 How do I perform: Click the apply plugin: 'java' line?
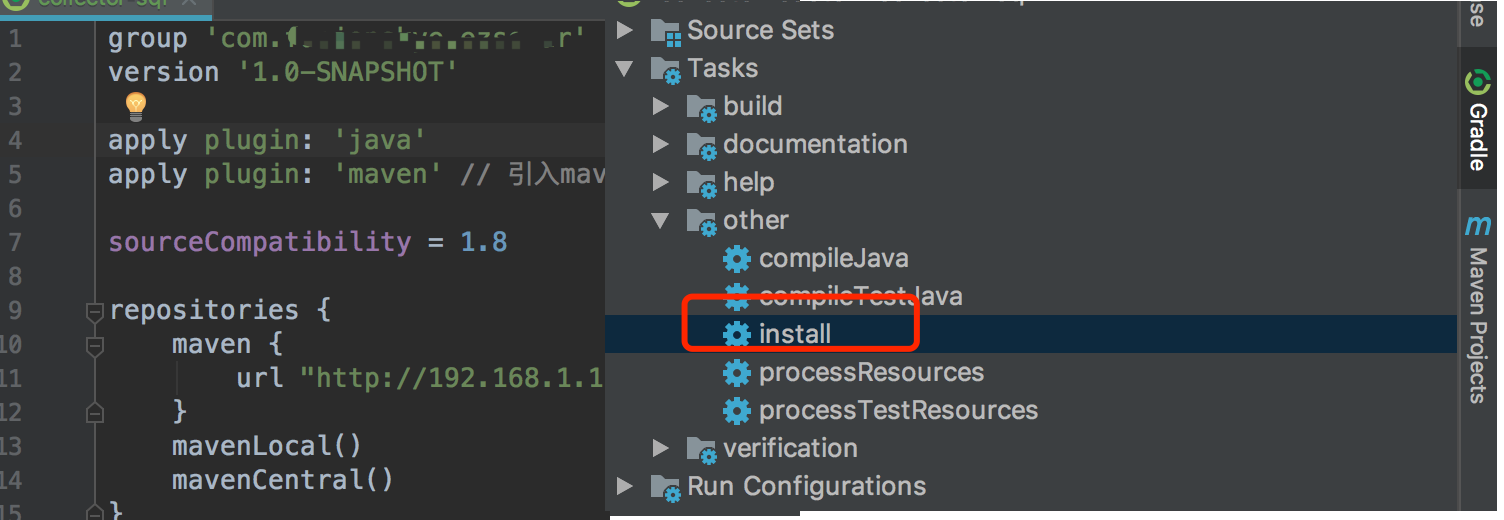click(x=267, y=140)
